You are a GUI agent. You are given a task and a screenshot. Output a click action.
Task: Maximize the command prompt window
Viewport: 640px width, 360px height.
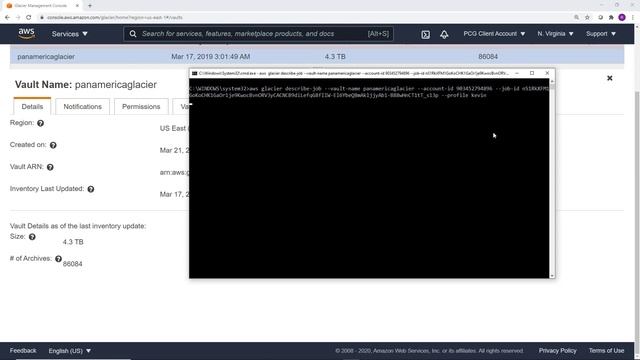tap(532, 73)
